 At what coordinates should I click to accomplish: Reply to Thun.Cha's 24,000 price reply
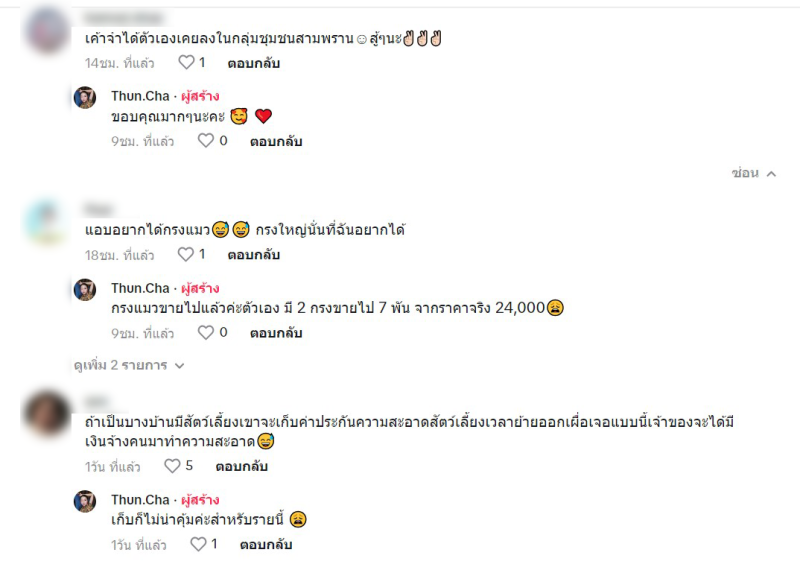[276, 333]
